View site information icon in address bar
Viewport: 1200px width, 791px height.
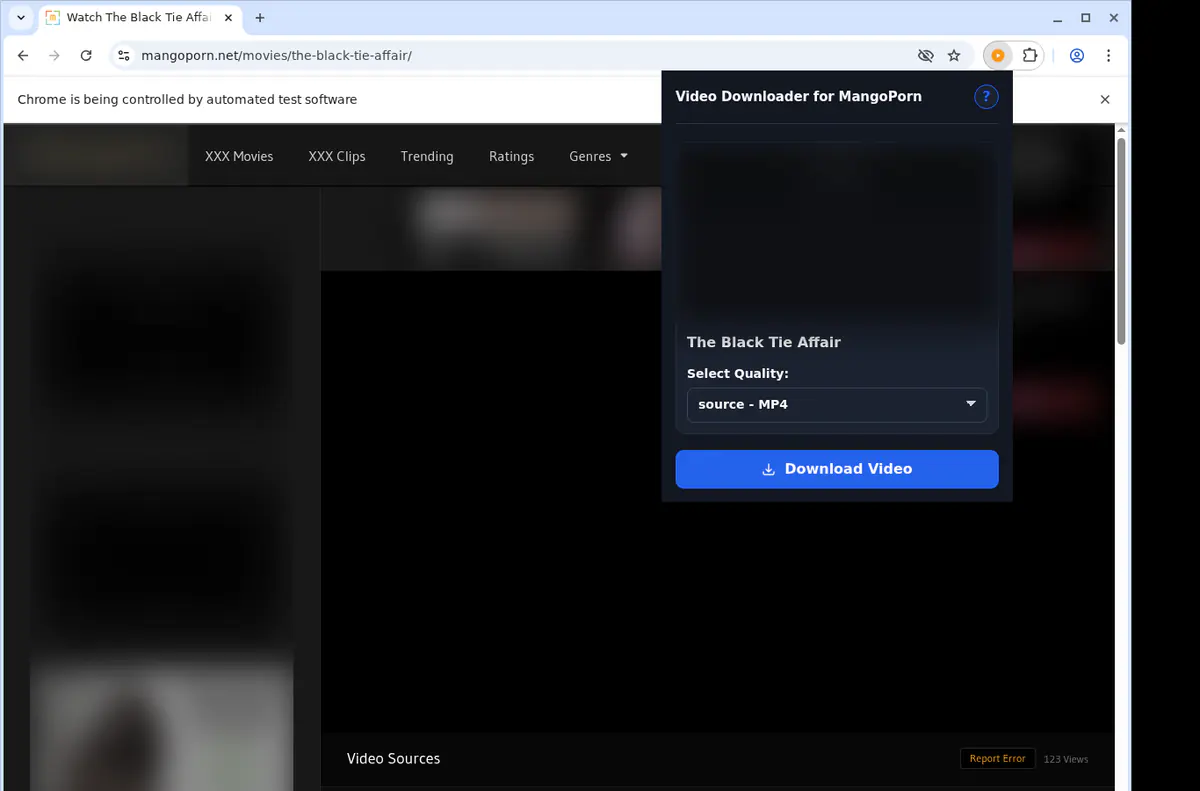124,56
